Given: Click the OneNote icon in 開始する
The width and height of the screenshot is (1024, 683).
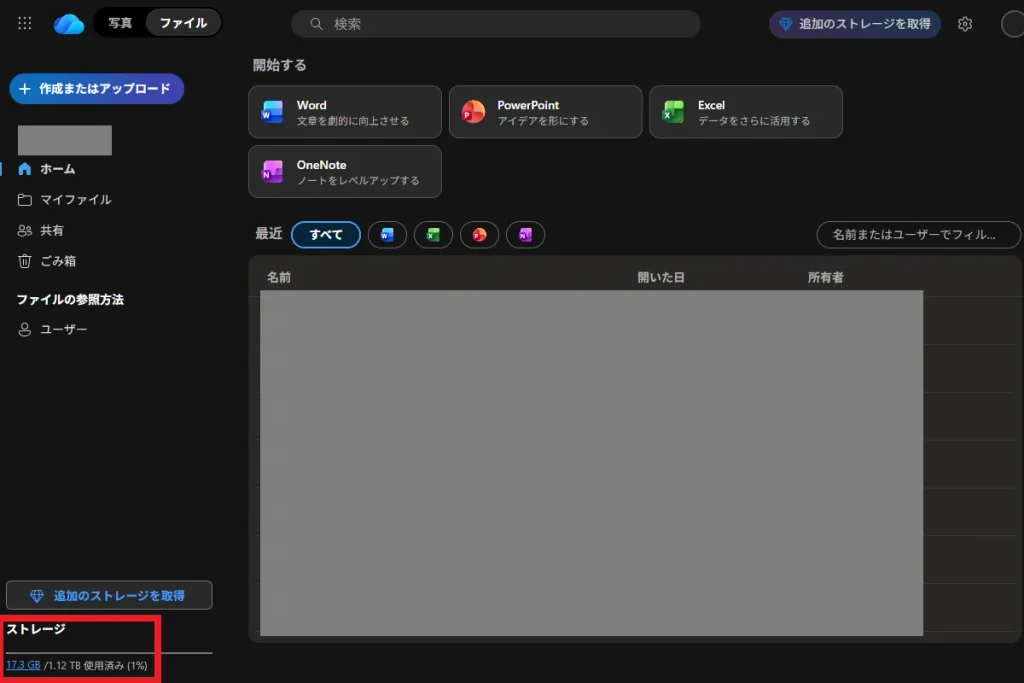Looking at the screenshot, I should pyautogui.click(x=272, y=172).
